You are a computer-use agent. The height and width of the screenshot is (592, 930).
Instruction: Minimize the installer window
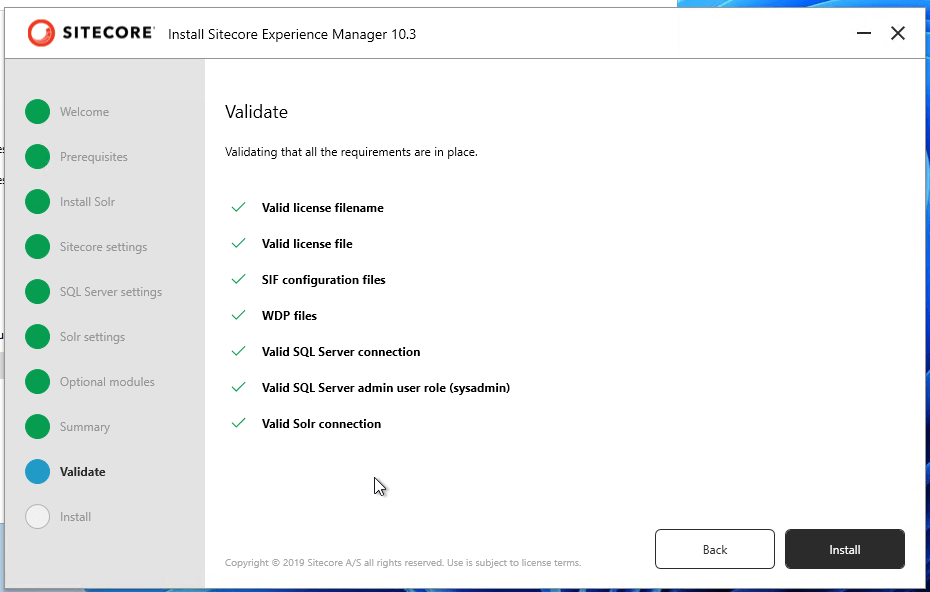(864, 34)
